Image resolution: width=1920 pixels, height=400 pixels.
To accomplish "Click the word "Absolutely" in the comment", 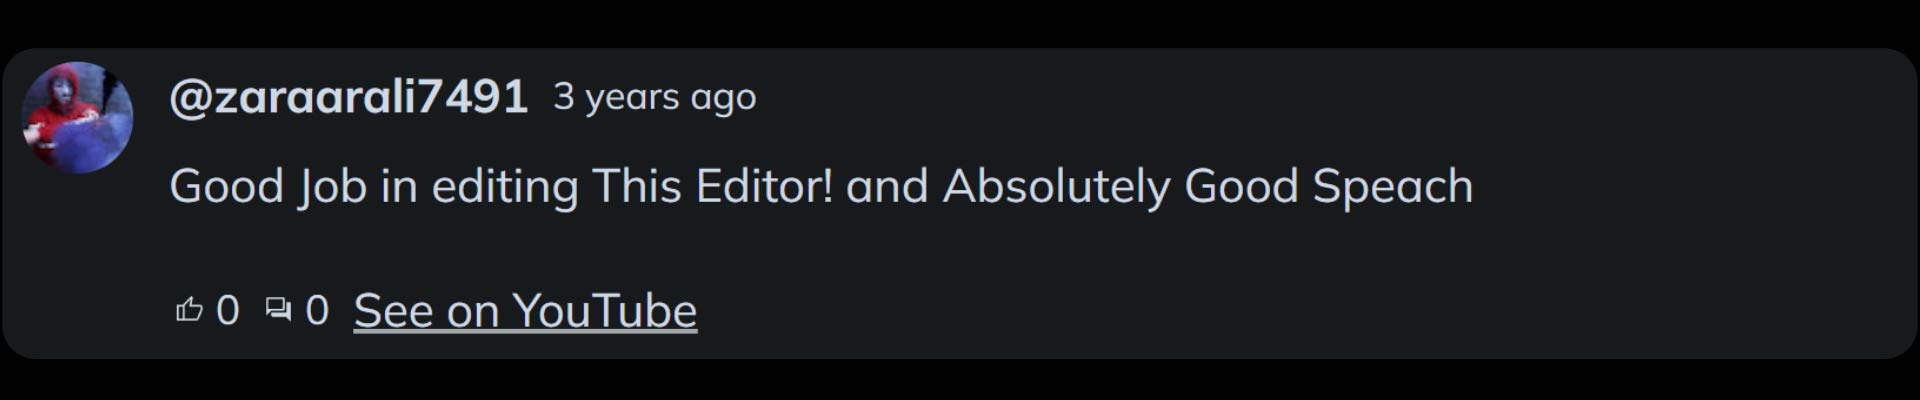I will point(1056,186).
